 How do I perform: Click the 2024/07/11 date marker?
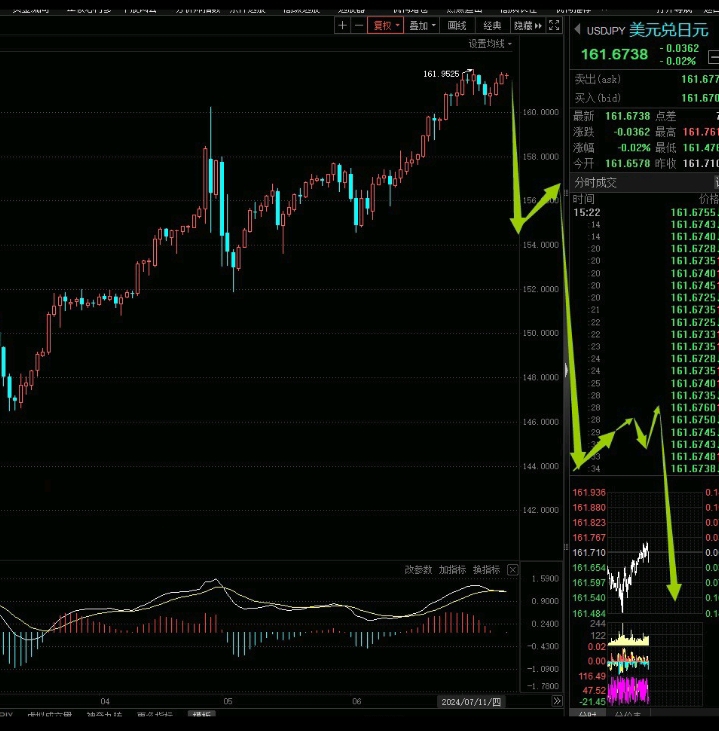471,702
